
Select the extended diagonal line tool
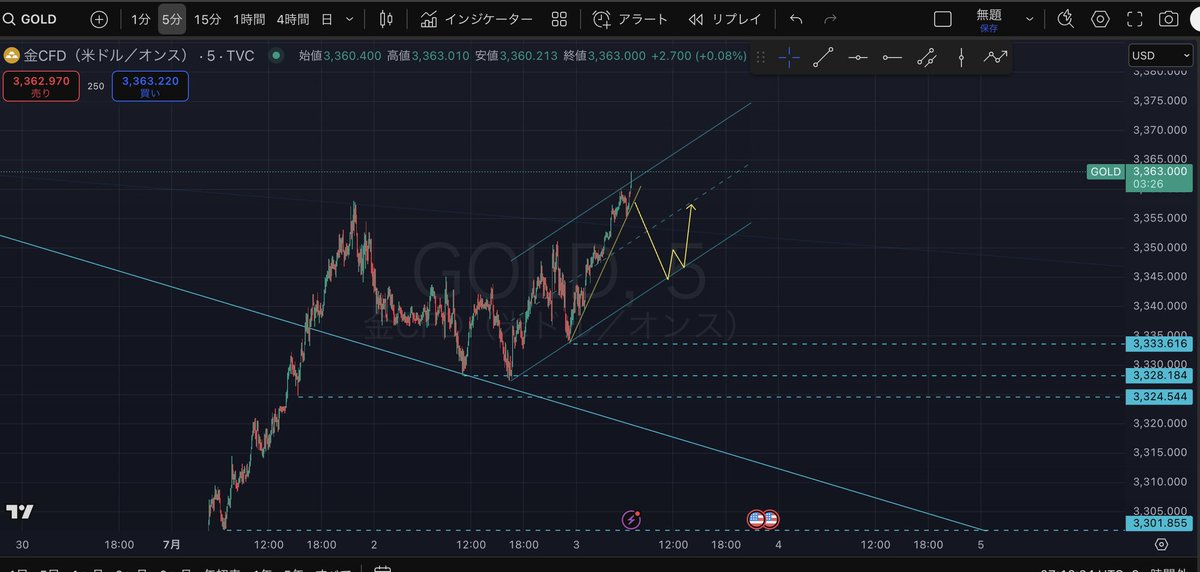pyautogui.click(x=927, y=58)
